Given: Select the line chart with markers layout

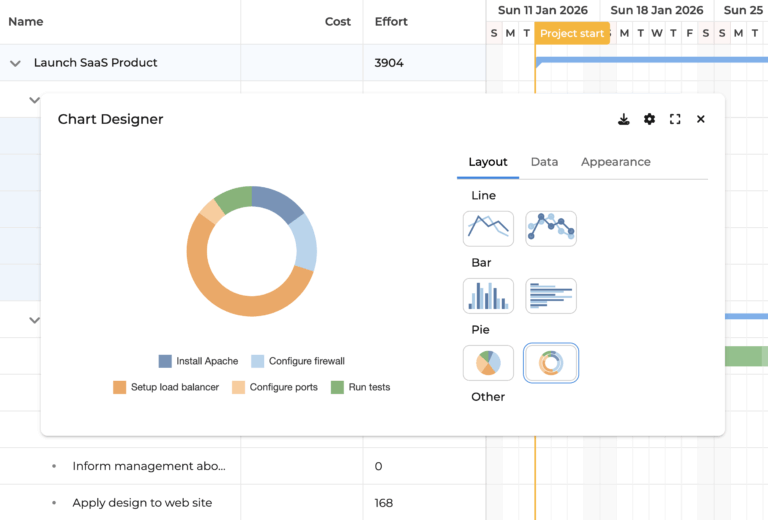Looking at the screenshot, I should [551, 229].
